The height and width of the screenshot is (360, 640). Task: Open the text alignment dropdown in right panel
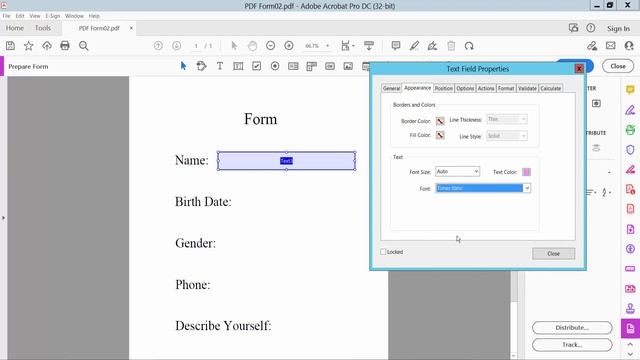coord(591,192)
